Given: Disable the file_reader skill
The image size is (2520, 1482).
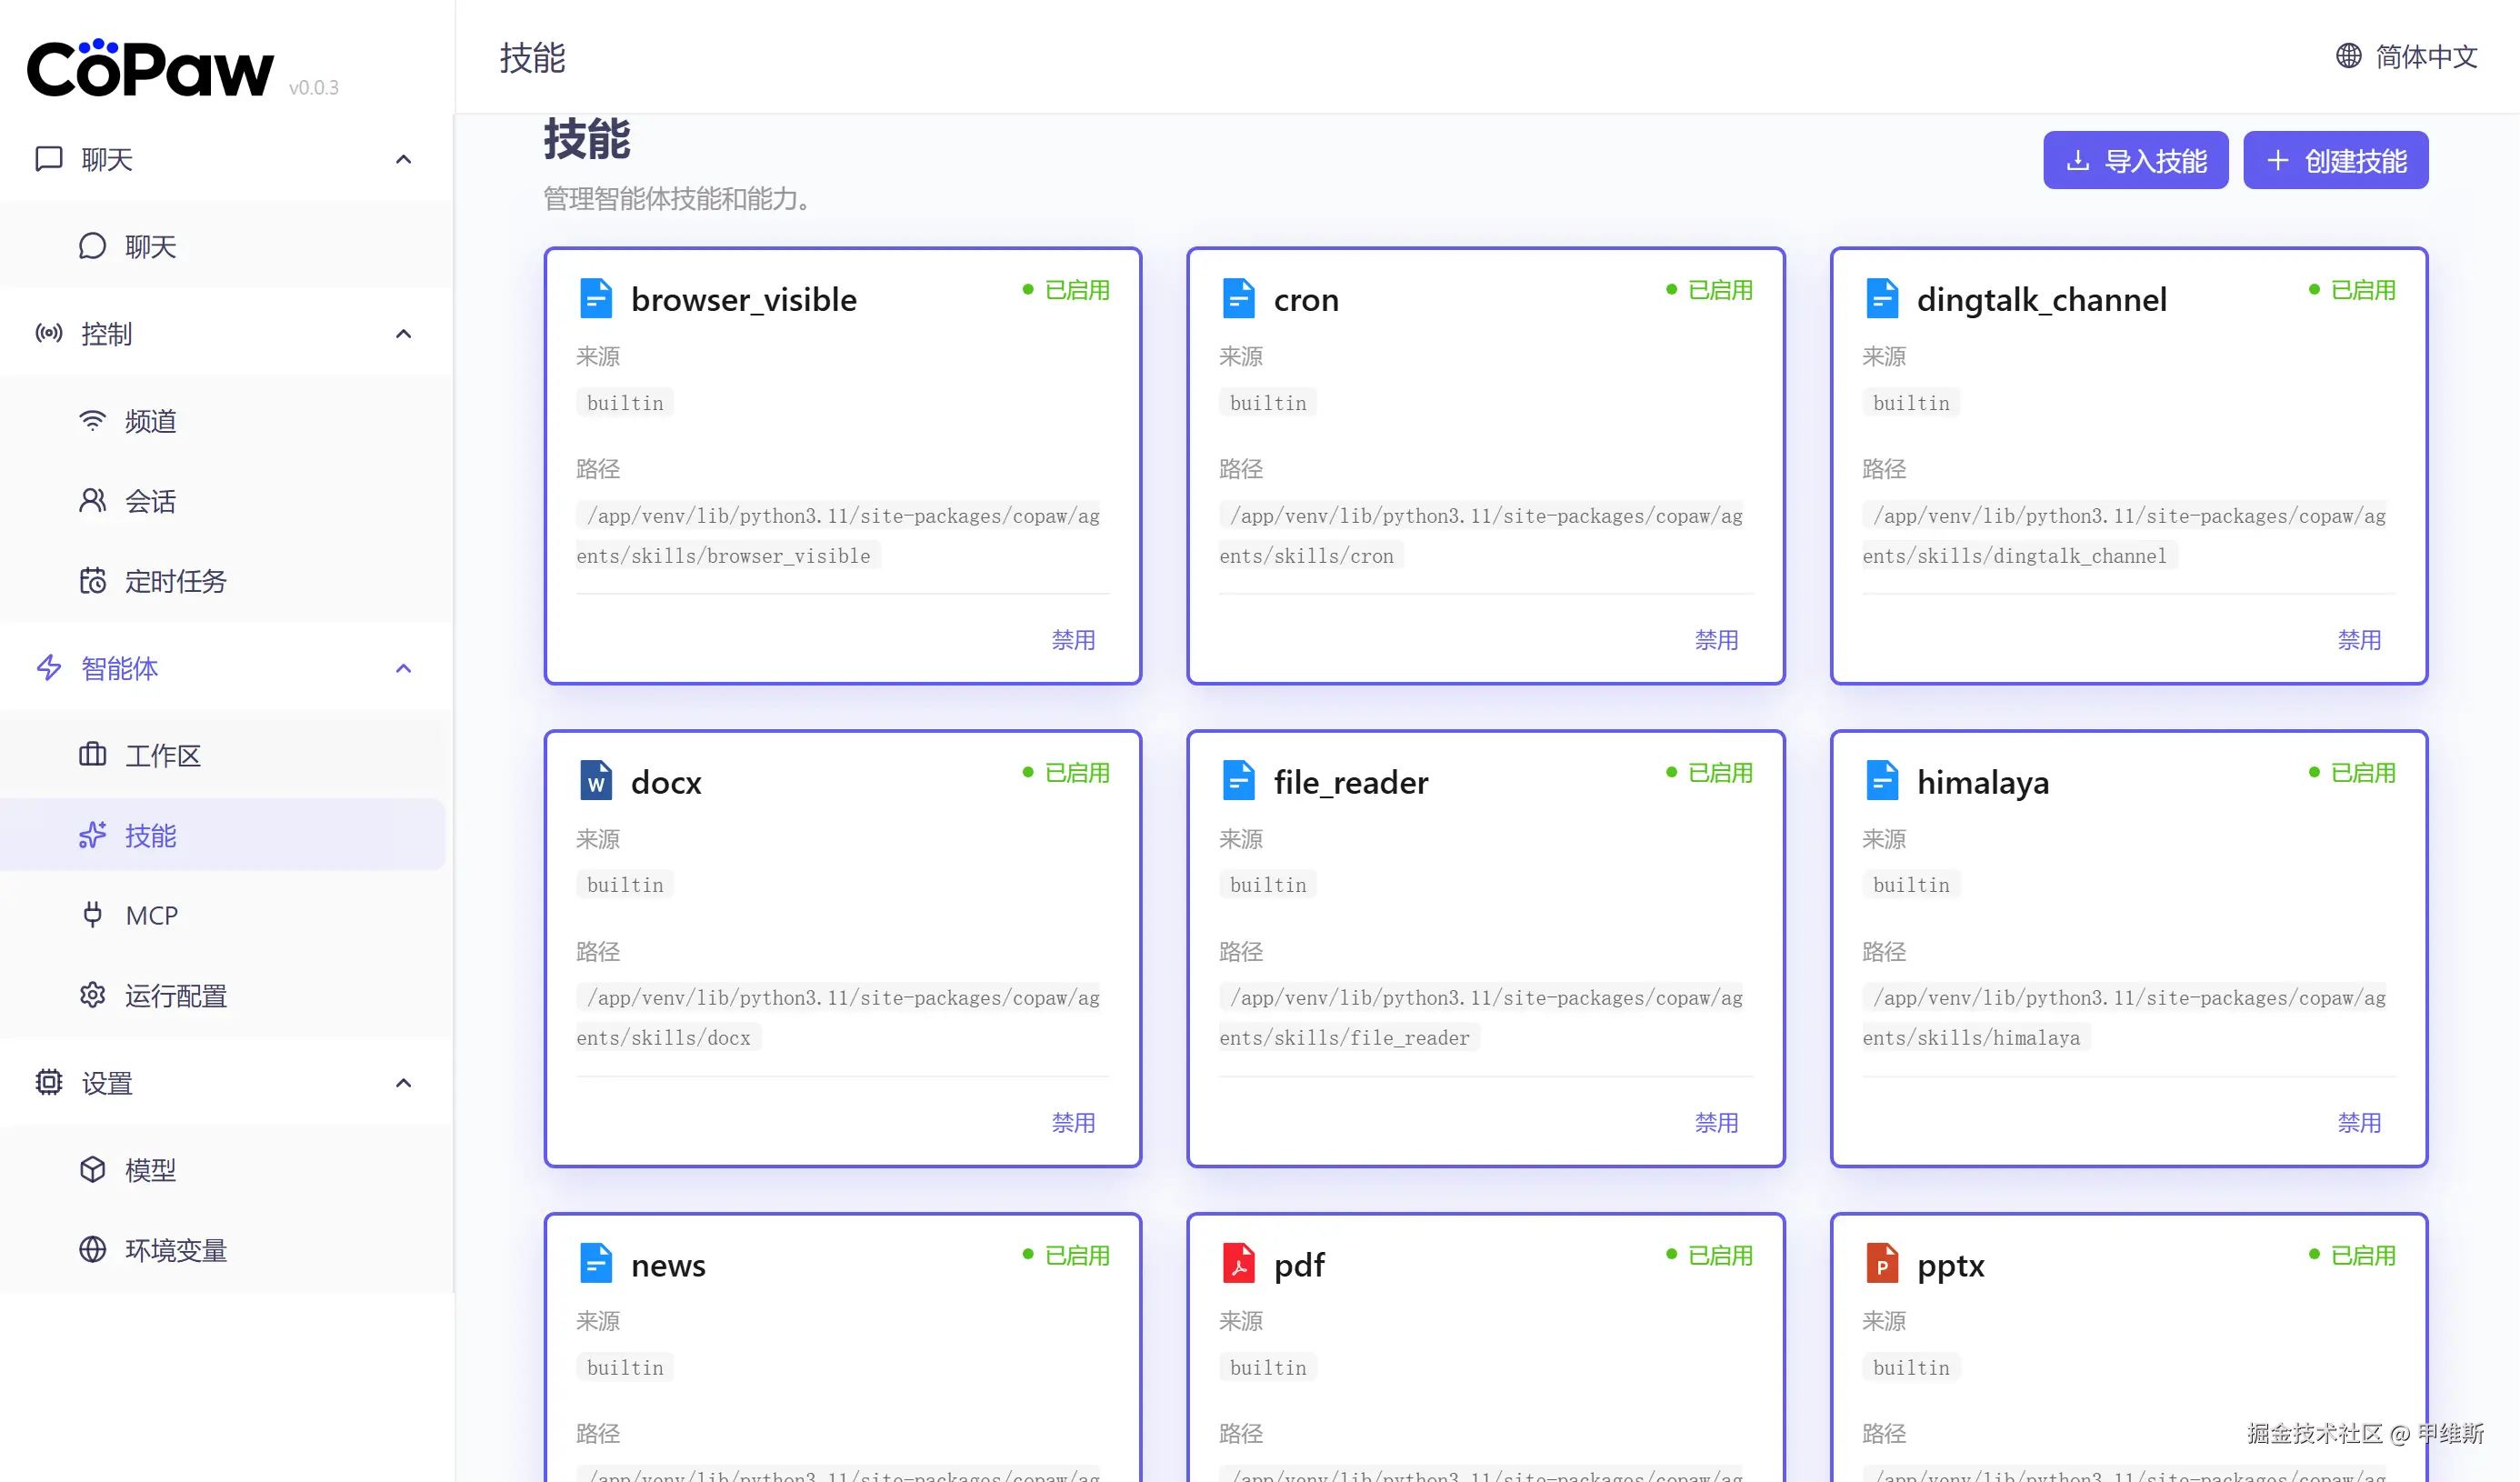Looking at the screenshot, I should (1716, 1123).
